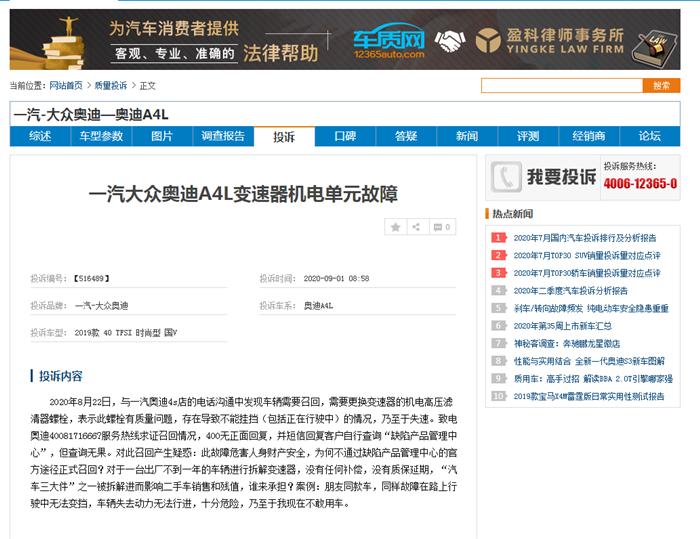Click the favorite star icon

click(x=396, y=227)
